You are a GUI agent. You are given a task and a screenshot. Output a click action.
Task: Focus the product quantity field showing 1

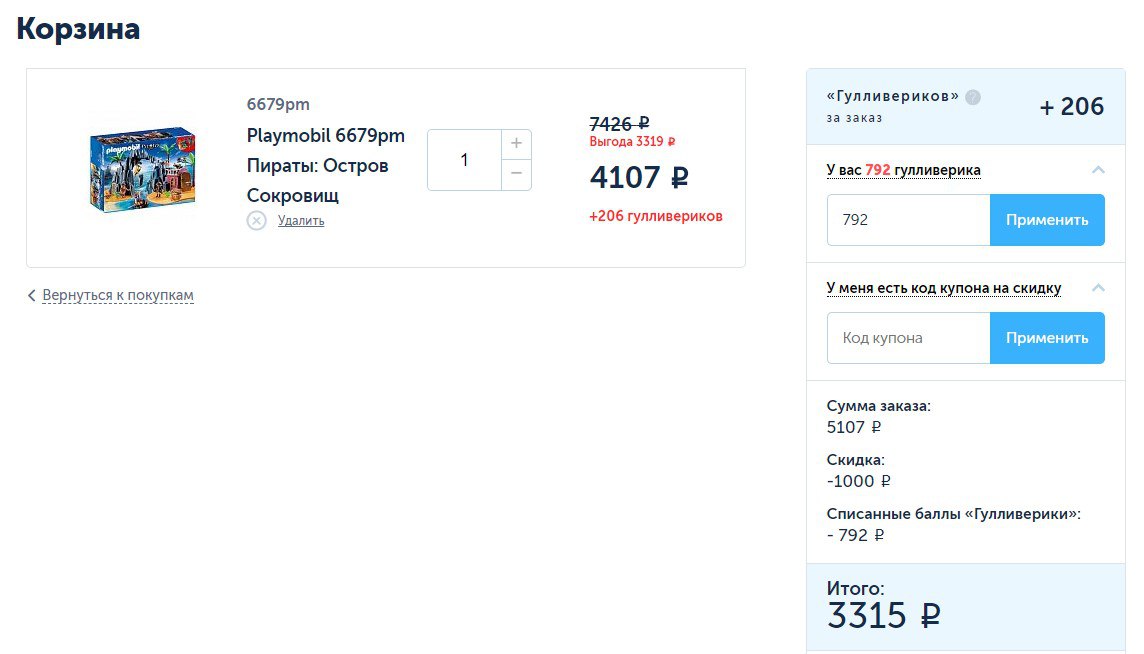point(464,160)
